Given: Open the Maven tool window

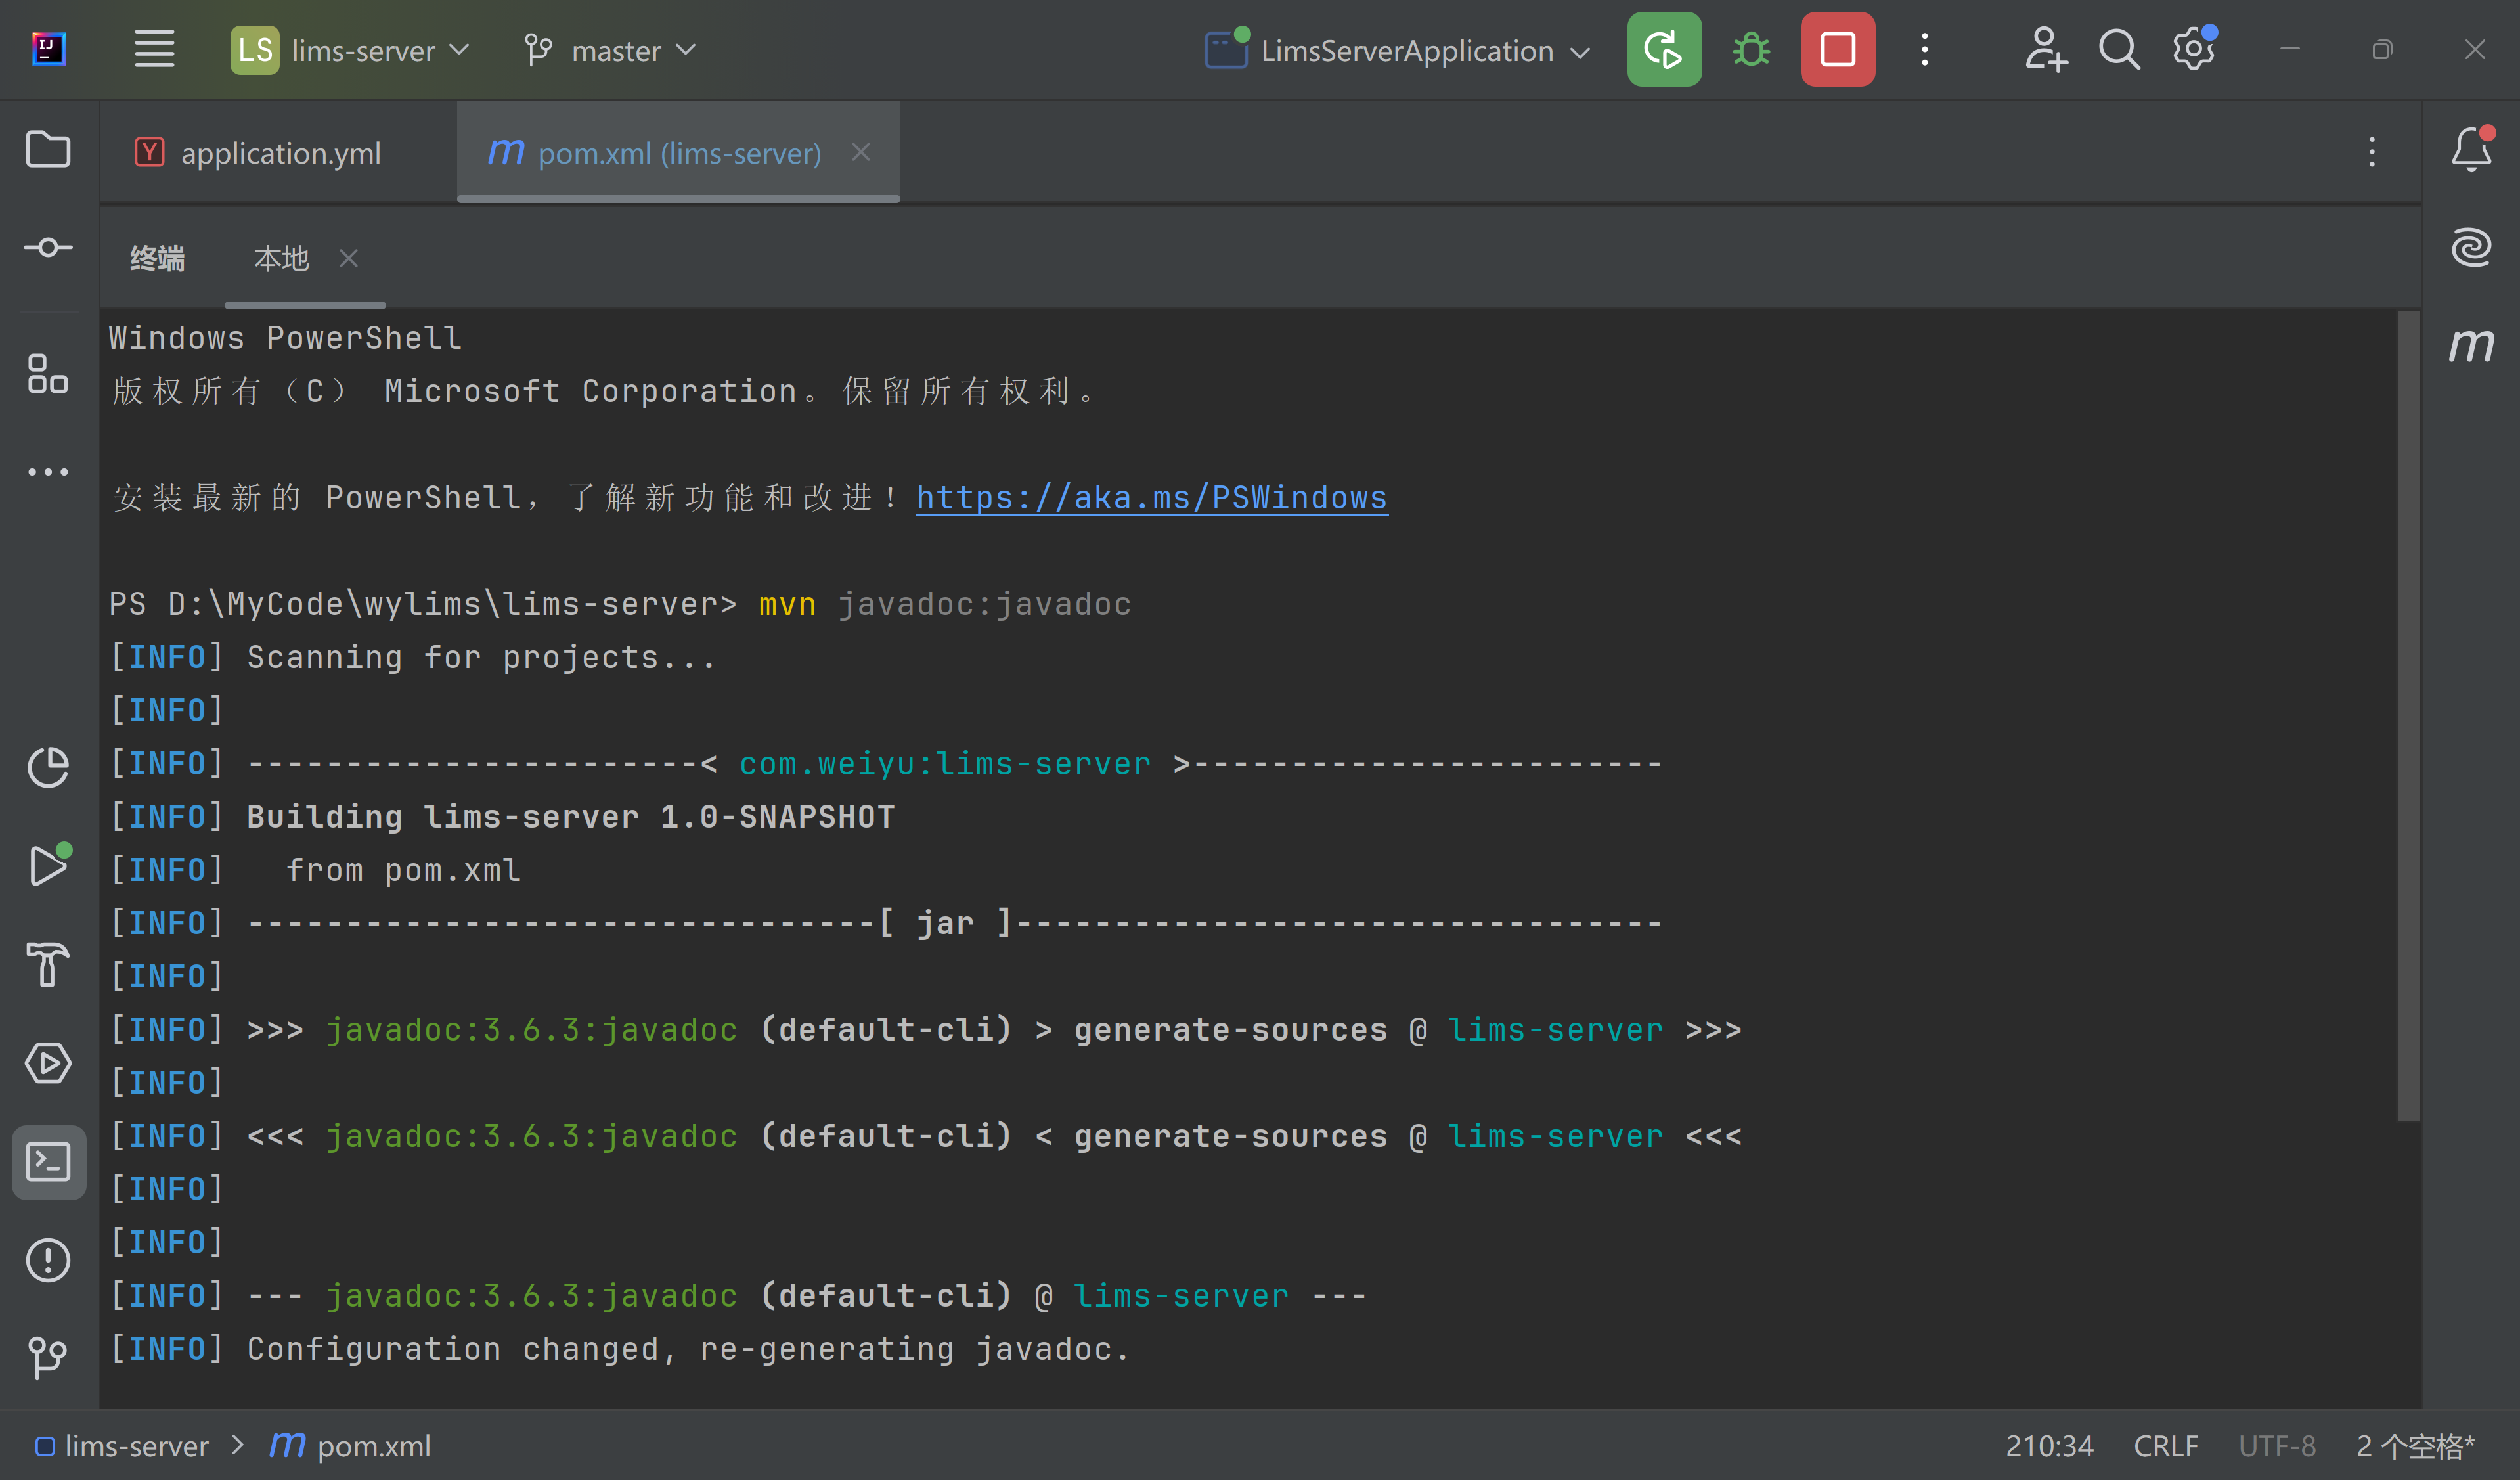Looking at the screenshot, I should tap(2472, 345).
